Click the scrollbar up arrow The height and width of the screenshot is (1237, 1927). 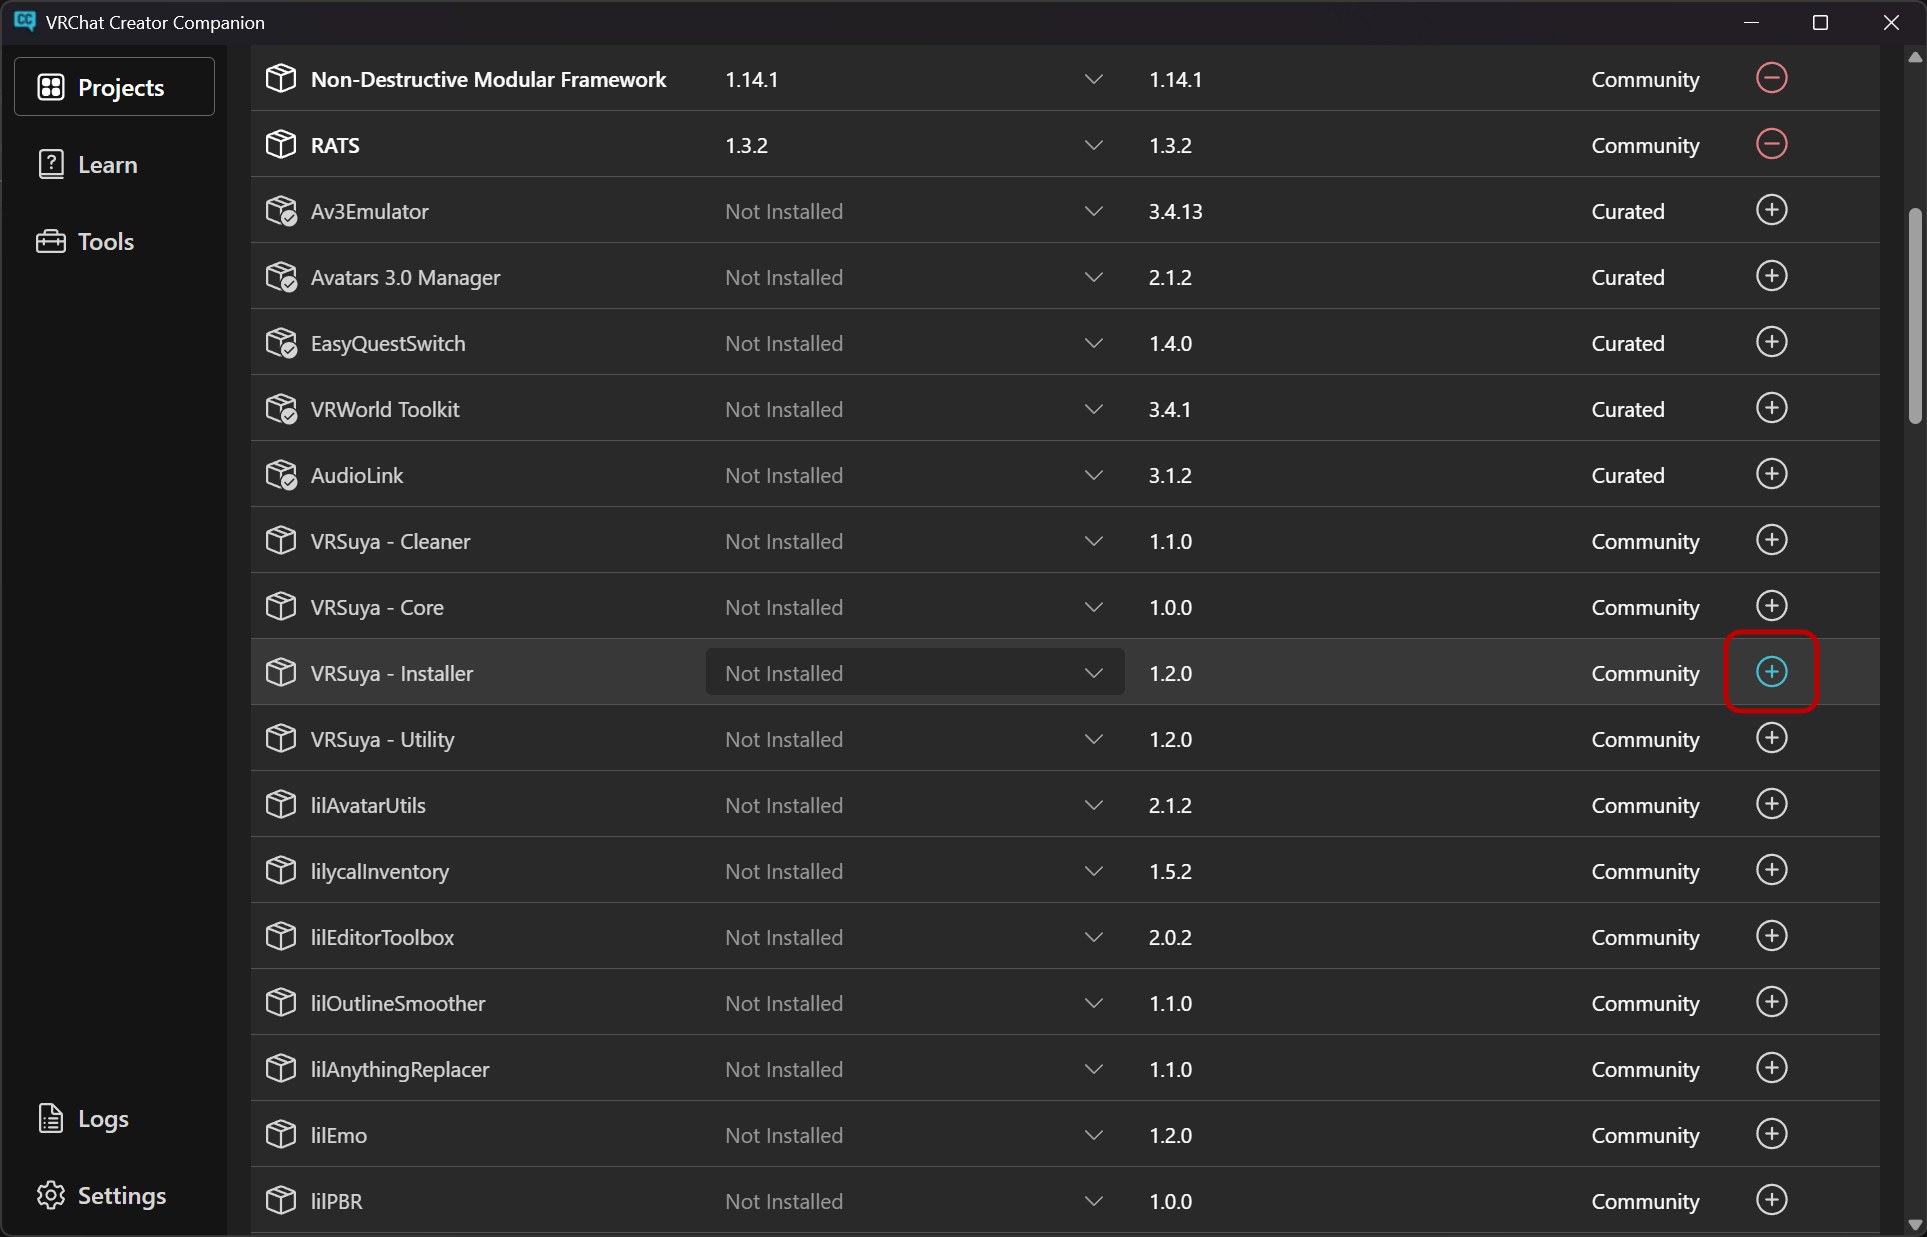pyautogui.click(x=1915, y=57)
